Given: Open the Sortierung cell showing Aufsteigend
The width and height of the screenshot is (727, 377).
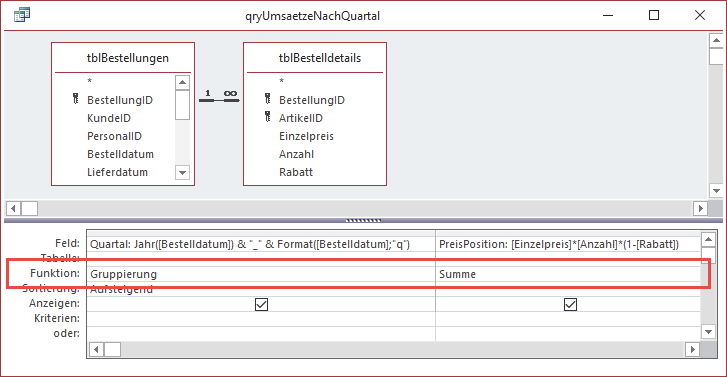Looking at the screenshot, I should (x=261, y=289).
